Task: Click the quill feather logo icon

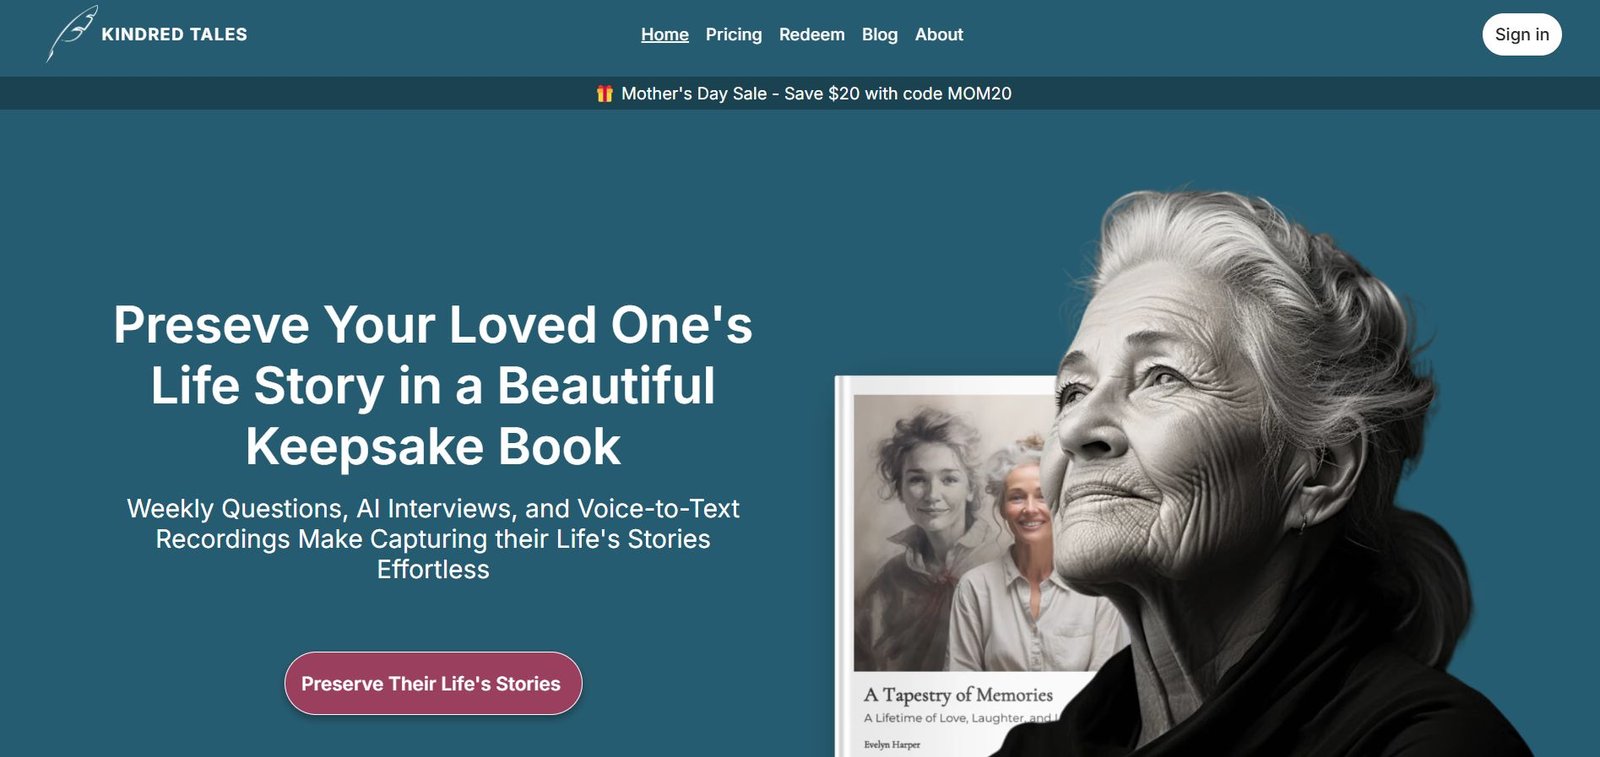Action: tap(71, 33)
